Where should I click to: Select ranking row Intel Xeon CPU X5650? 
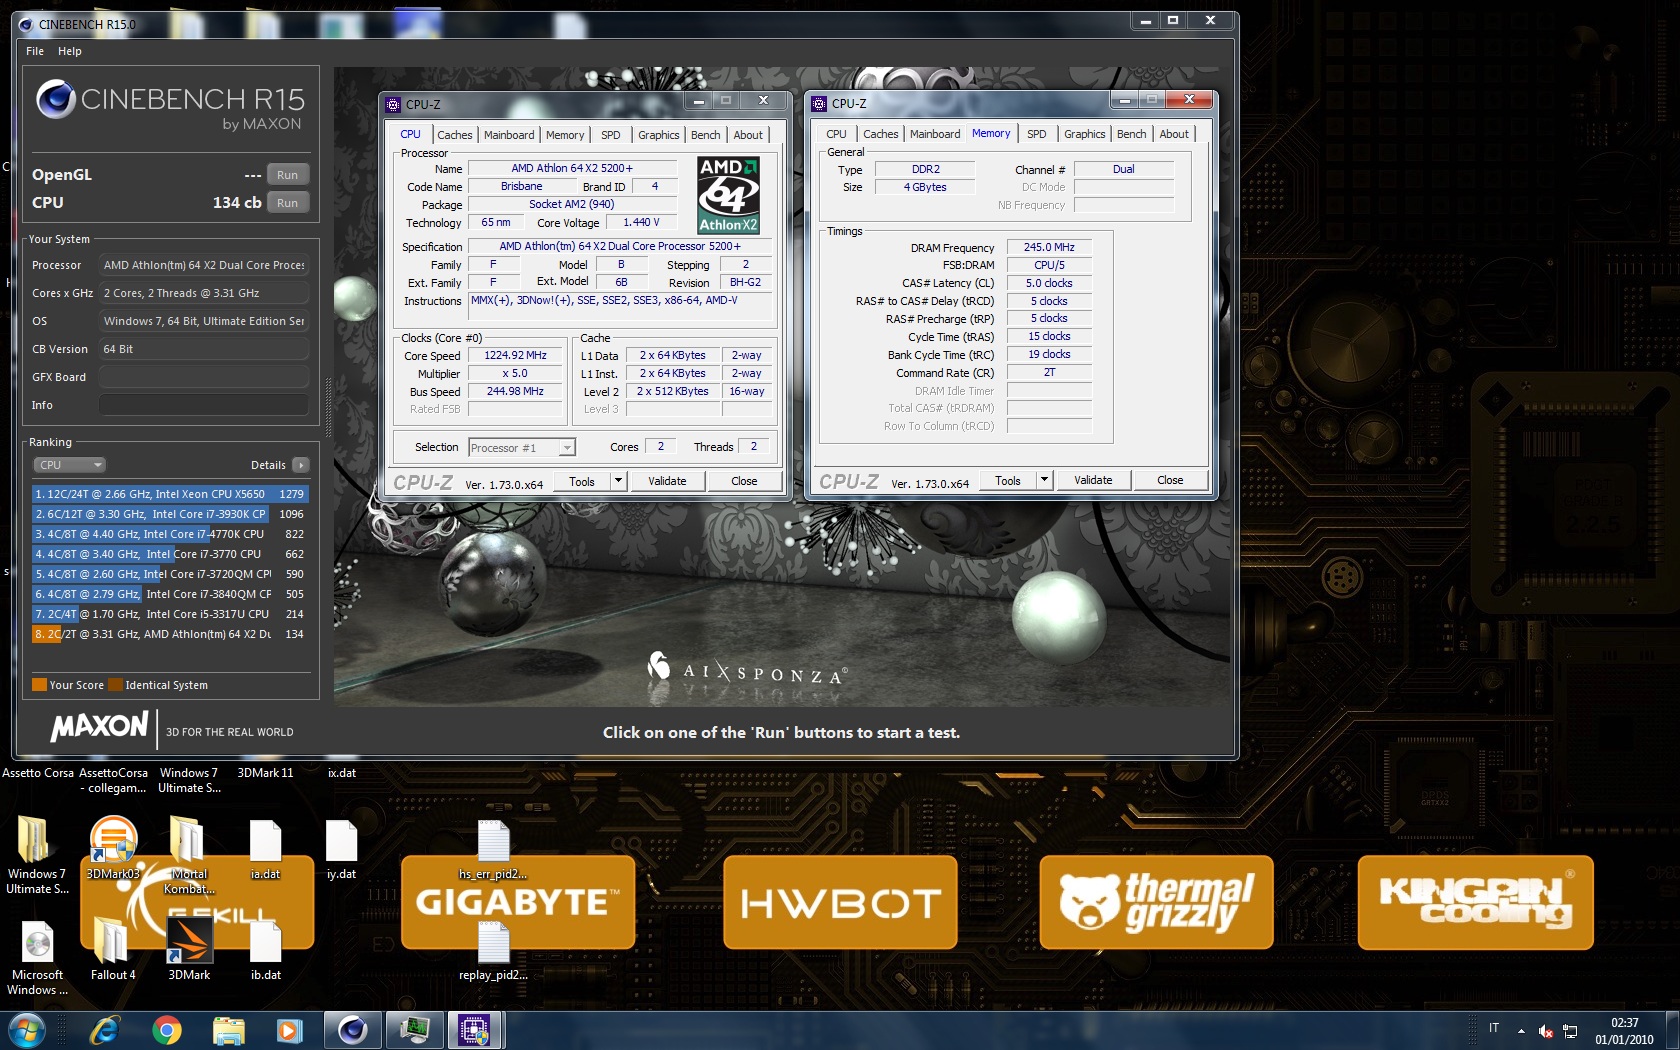(170, 494)
